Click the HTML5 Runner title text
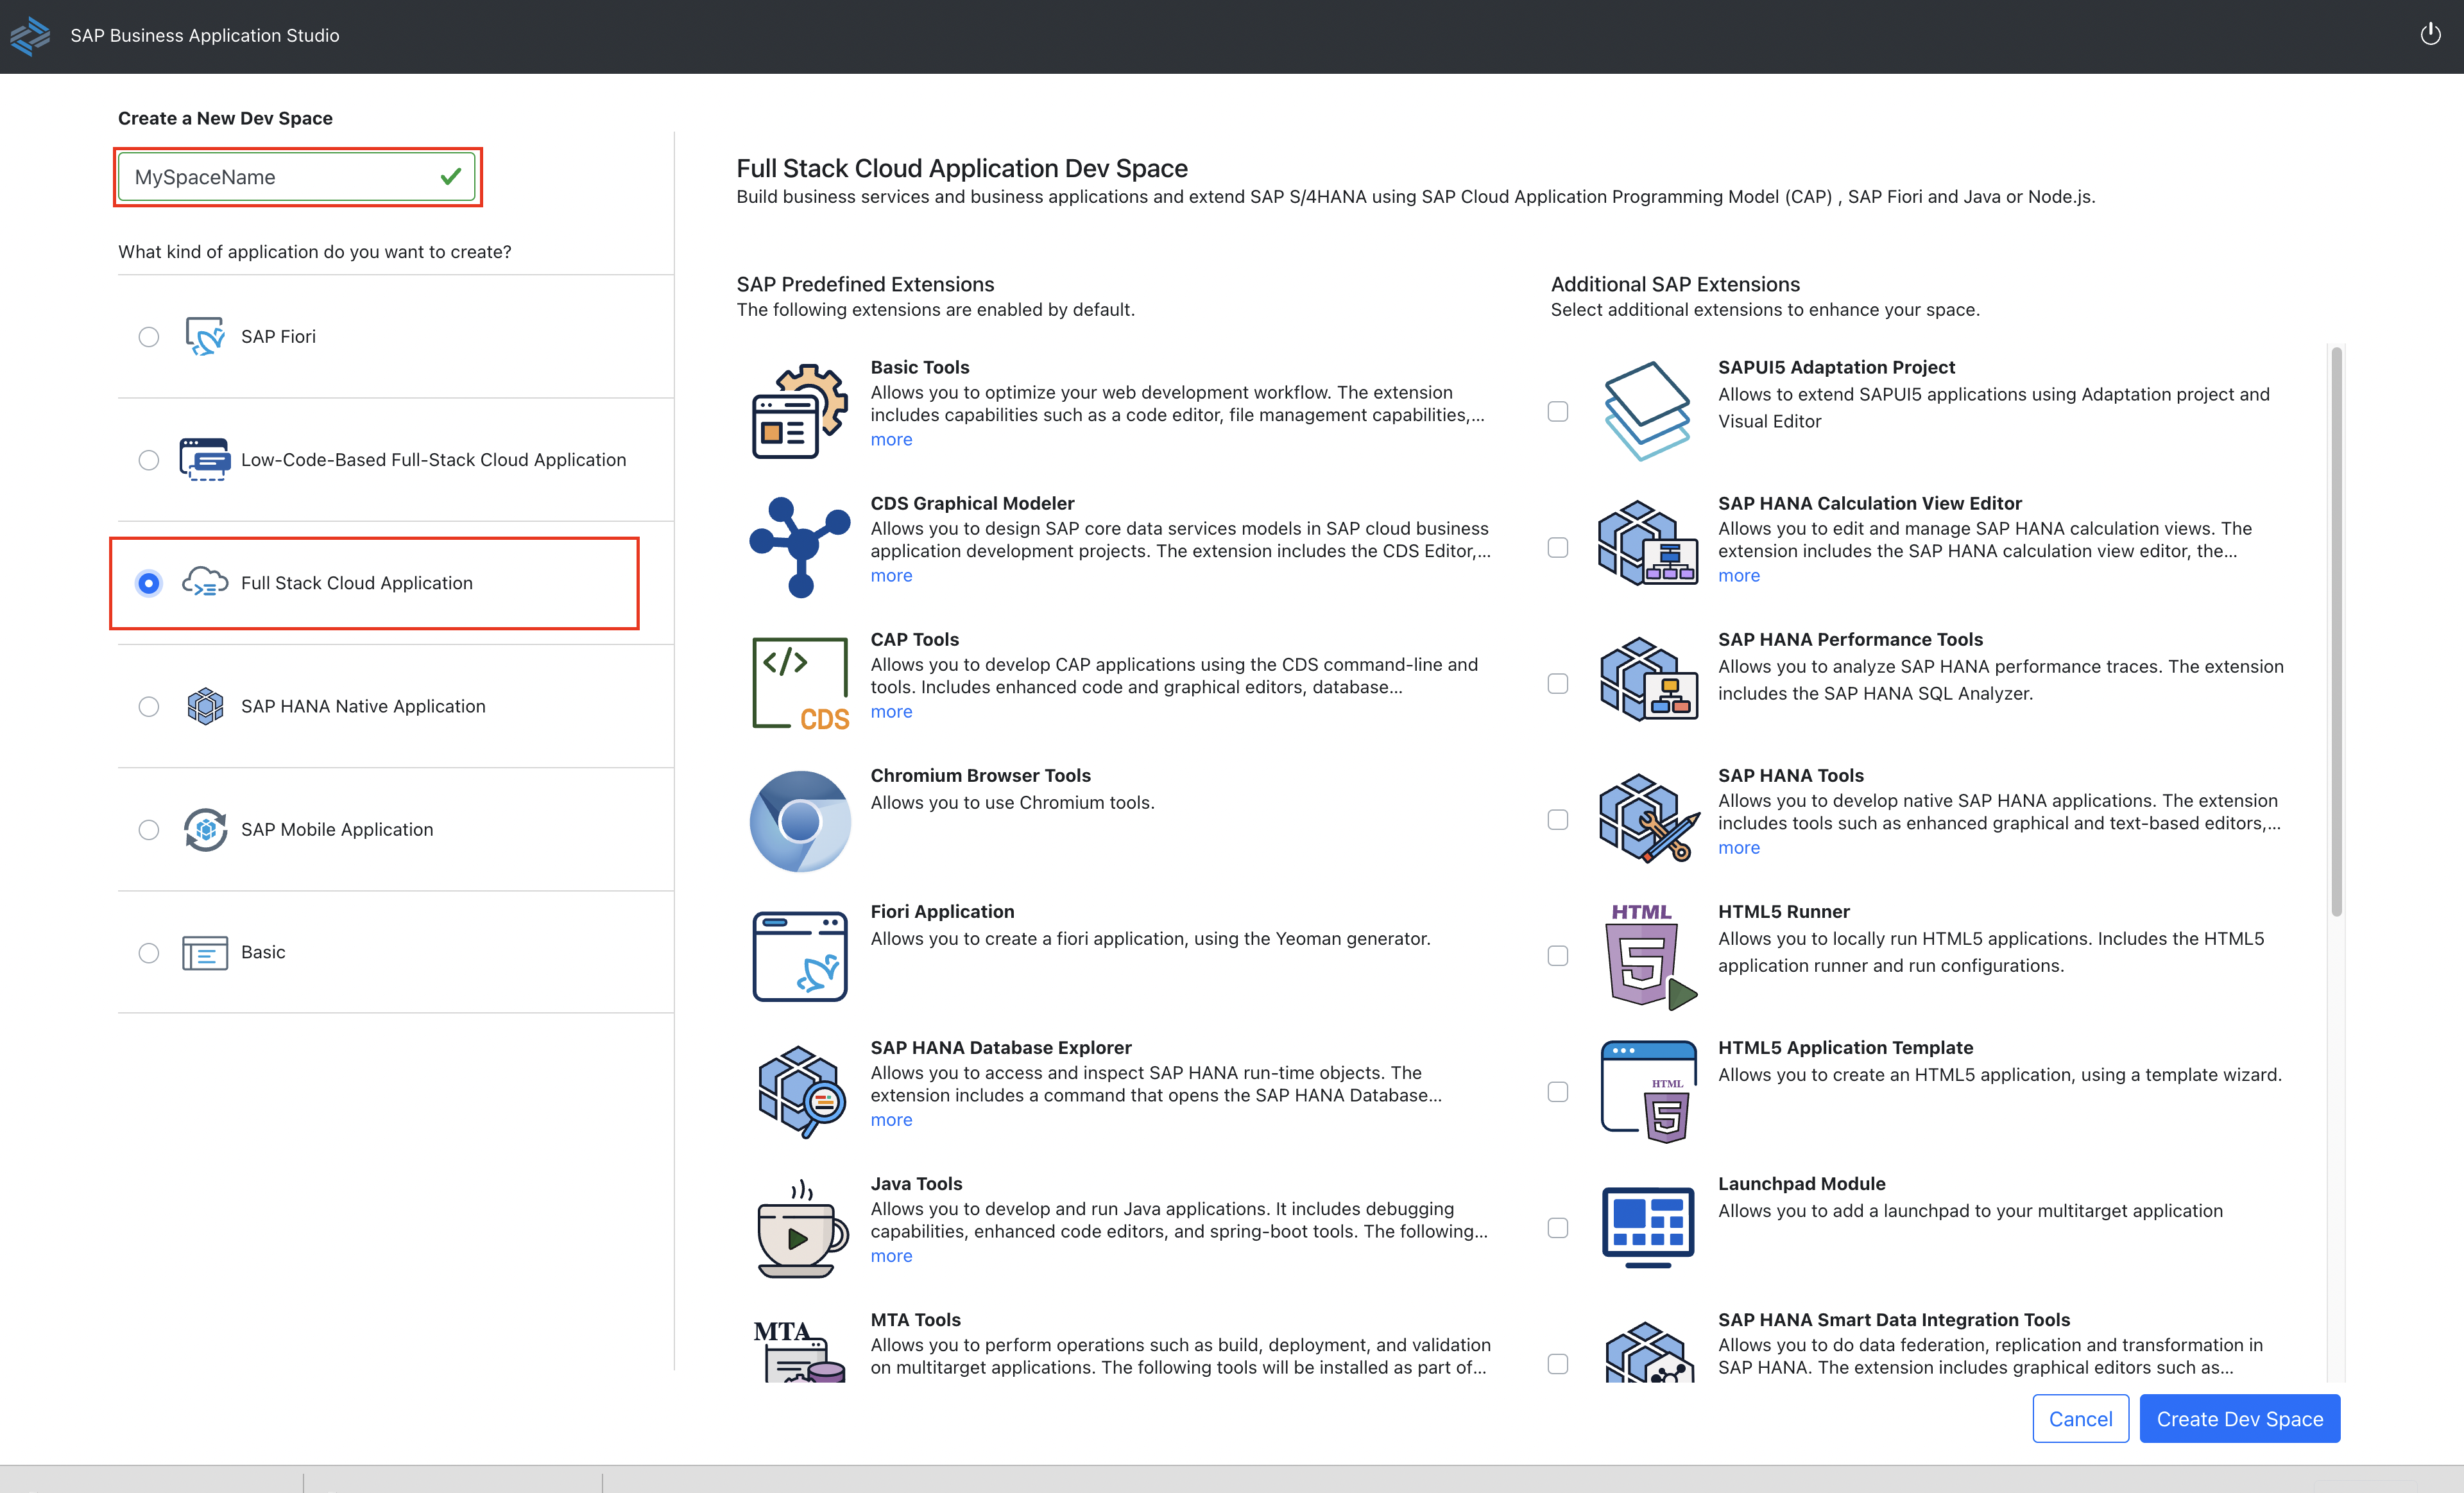 tap(1783, 912)
